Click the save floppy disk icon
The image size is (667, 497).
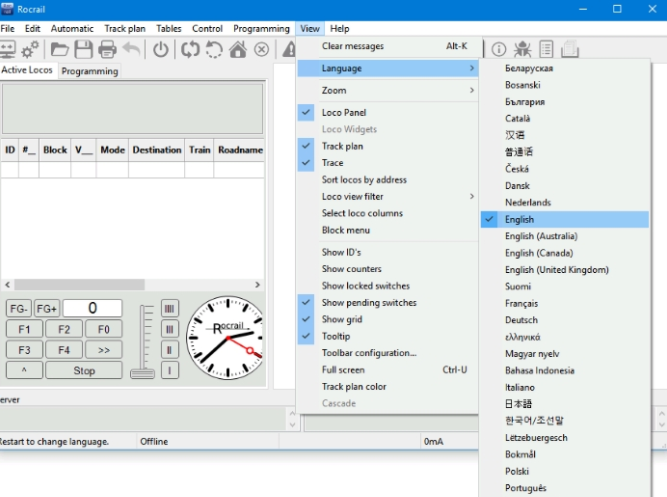(x=84, y=49)
